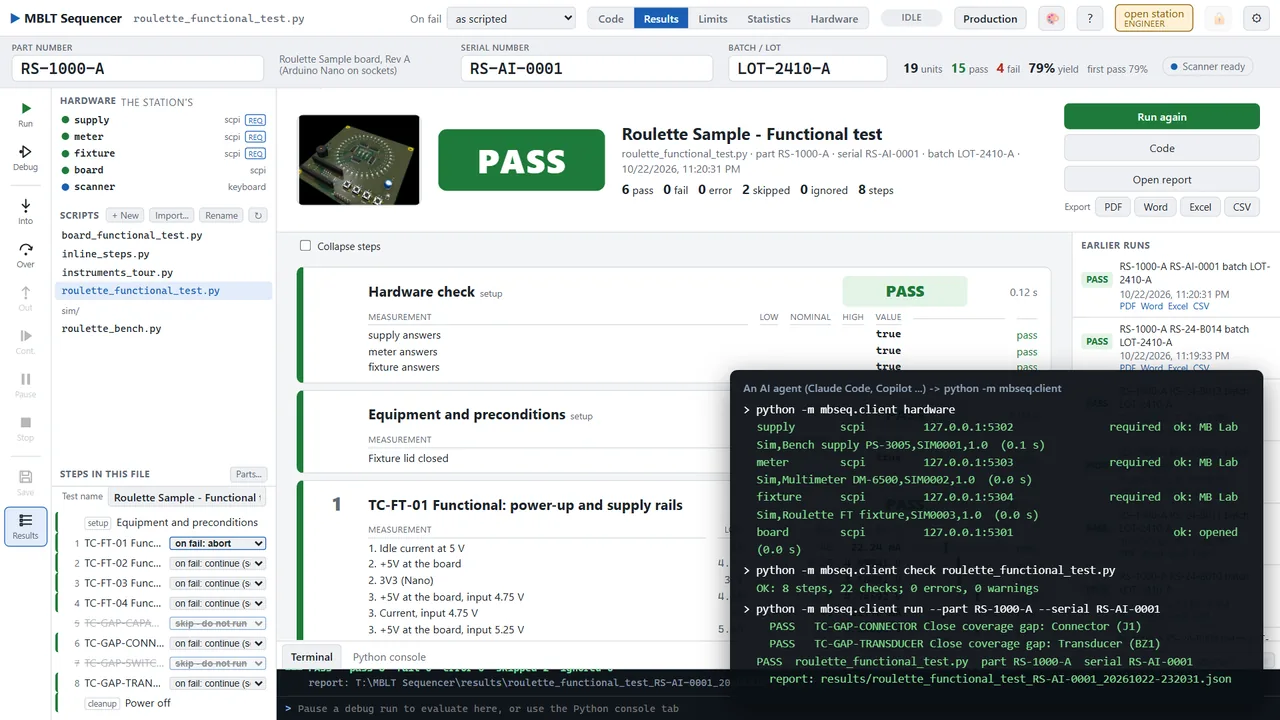The width and height of the screenshot is (1280, 720).
Task: Export results as CSV
Action: [x=1242, y=207]
